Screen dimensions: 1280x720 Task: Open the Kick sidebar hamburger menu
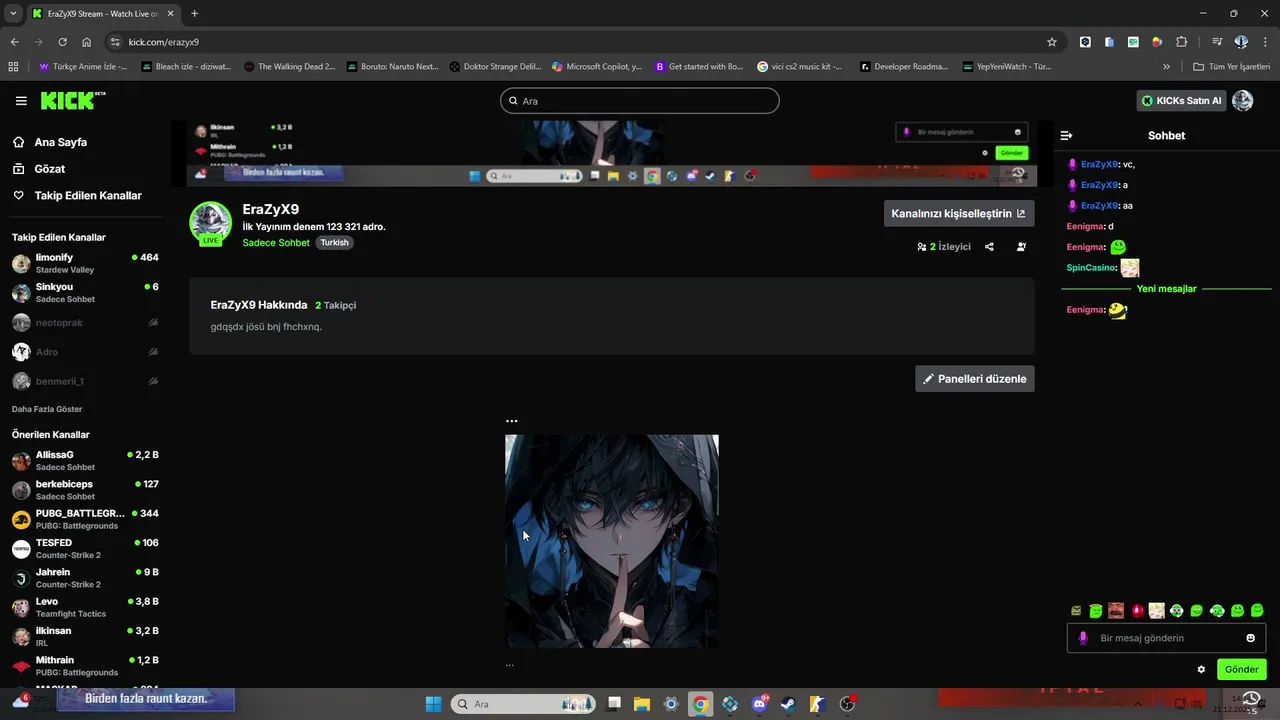coord(21,101)
